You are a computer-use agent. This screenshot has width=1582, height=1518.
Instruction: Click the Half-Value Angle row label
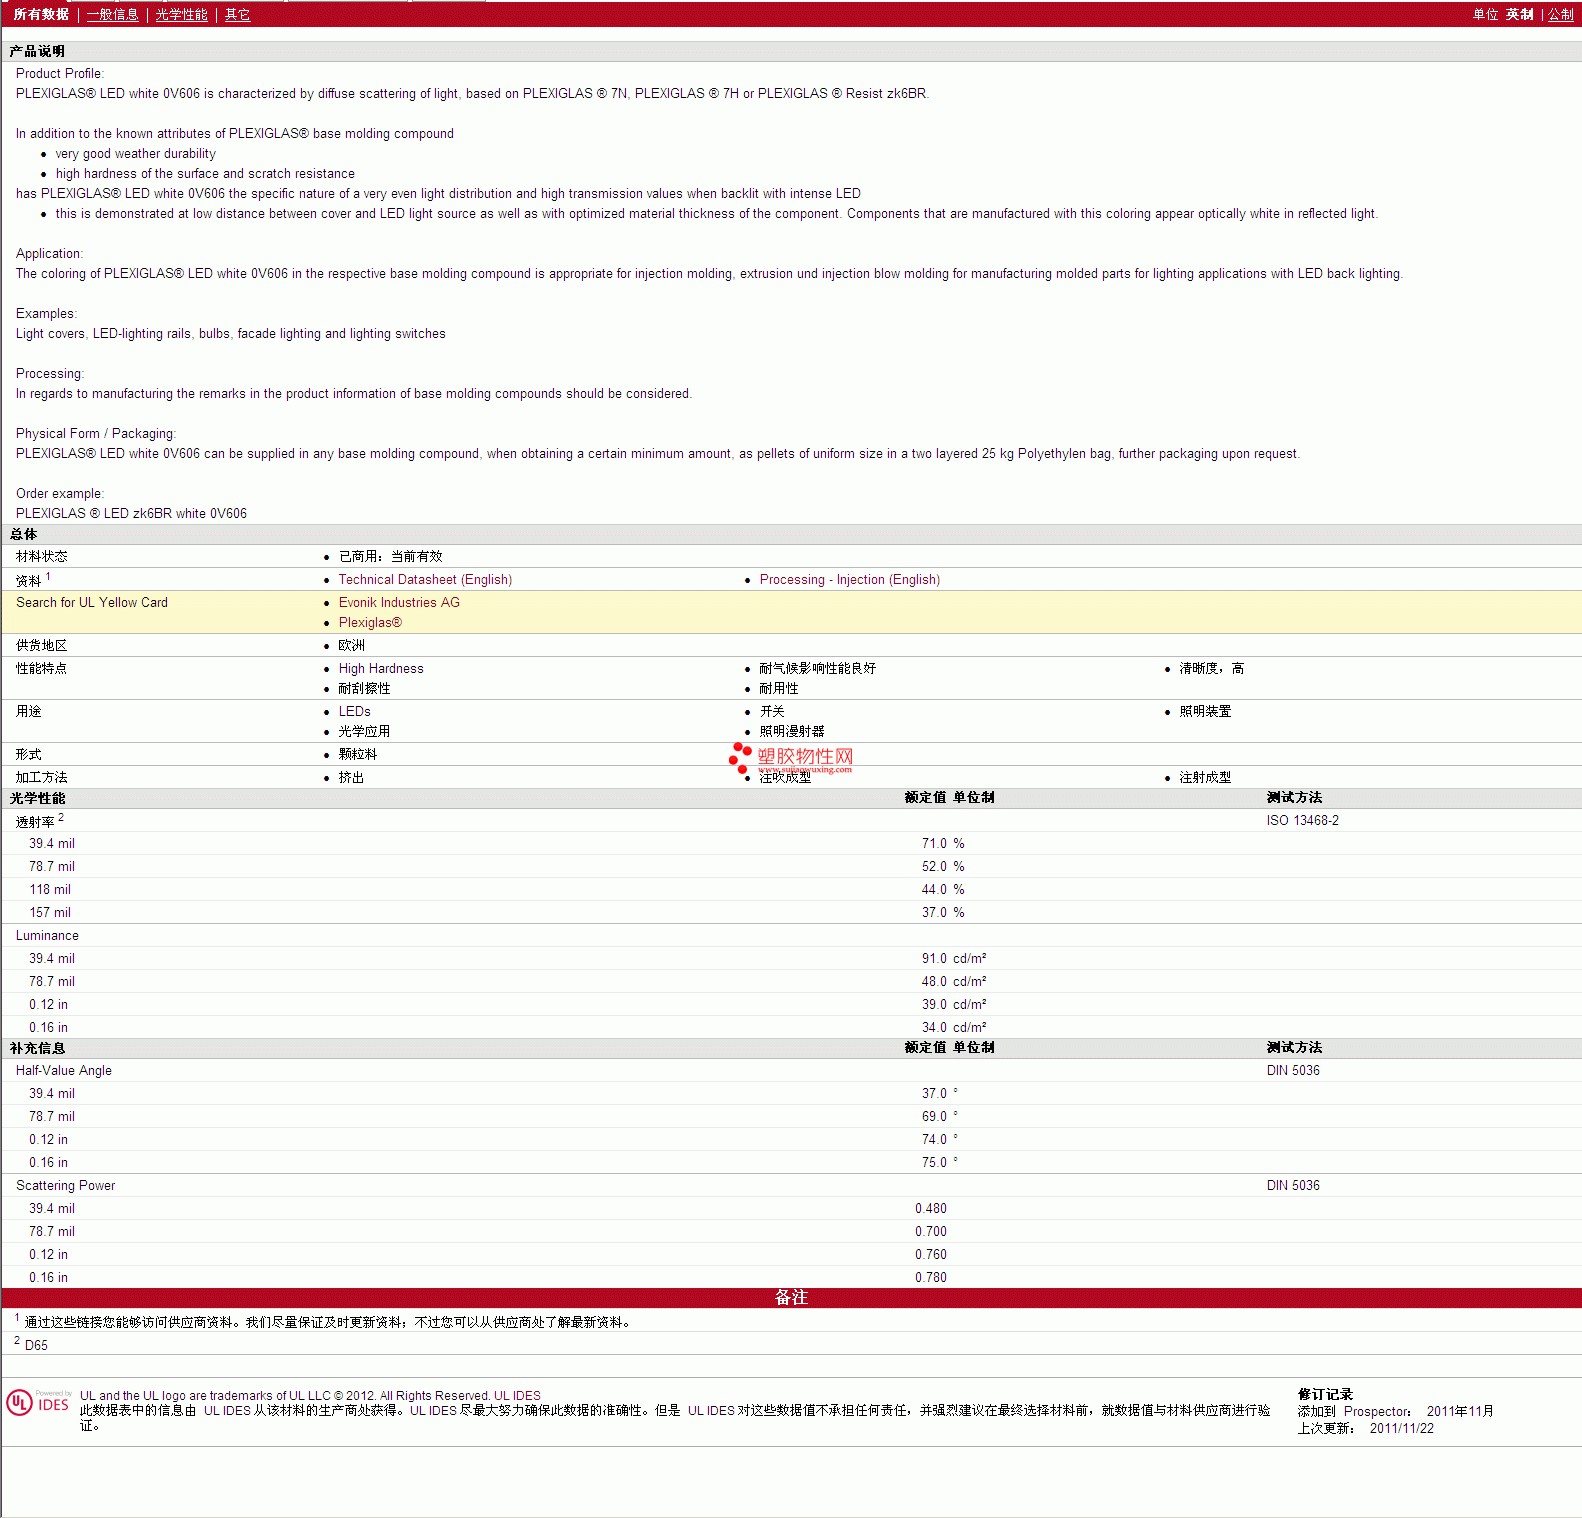point(64,1070)
